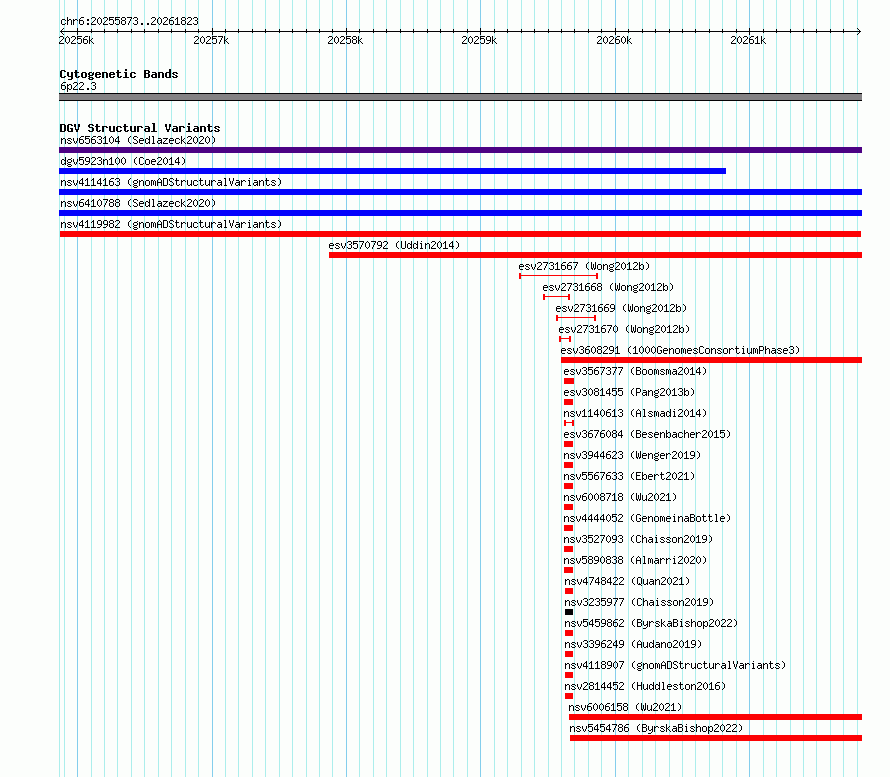
Task: Click the gray 6p22.3 cytogenetic band bar
Action: point(460,97)
